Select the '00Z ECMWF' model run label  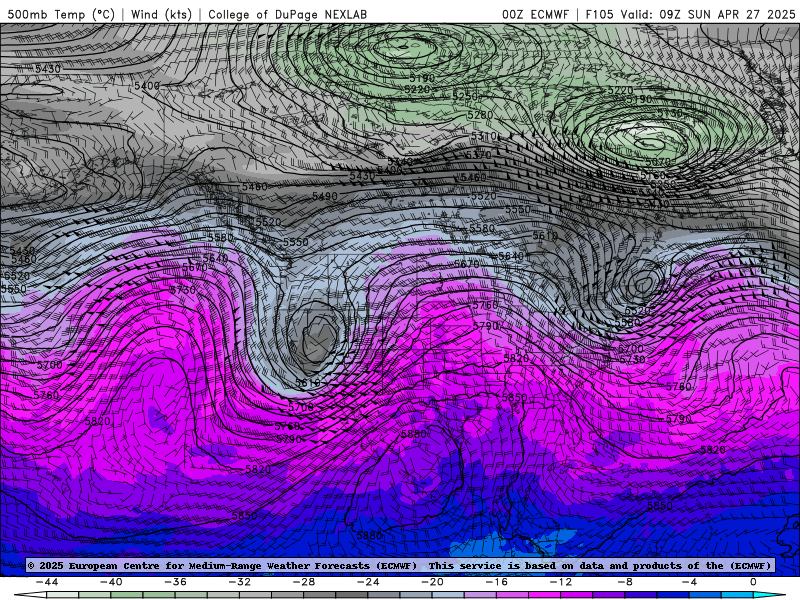(535, 14)
